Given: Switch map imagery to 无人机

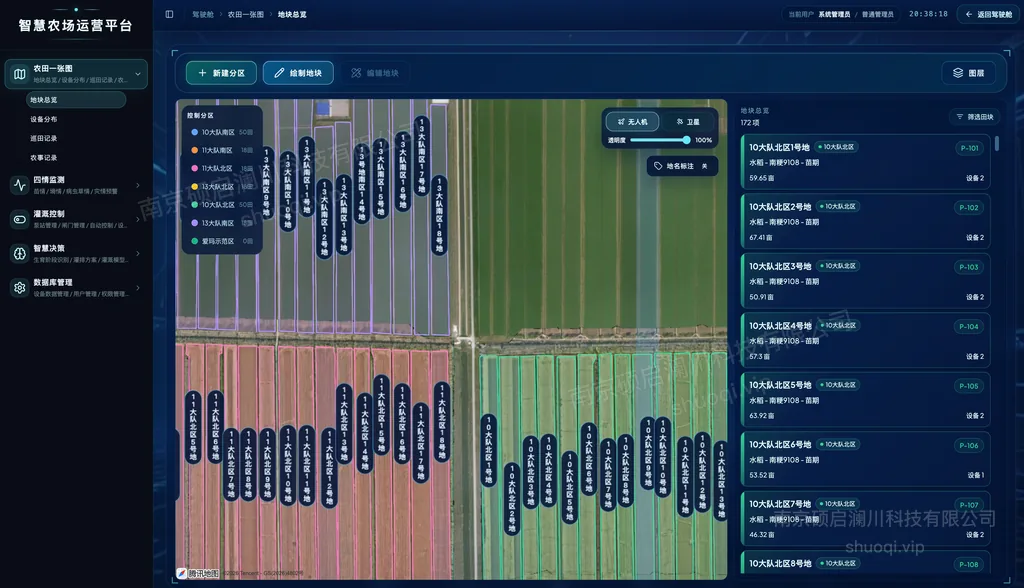Looking at the screenshot, I should pyautogui.click(x=632, y=122).
